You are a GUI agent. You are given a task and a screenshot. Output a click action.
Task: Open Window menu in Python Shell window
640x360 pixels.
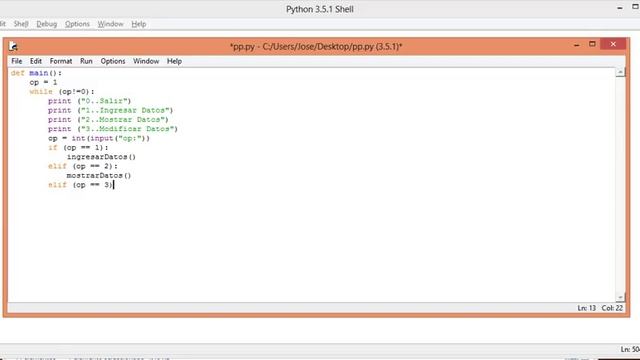coord(110,24)
